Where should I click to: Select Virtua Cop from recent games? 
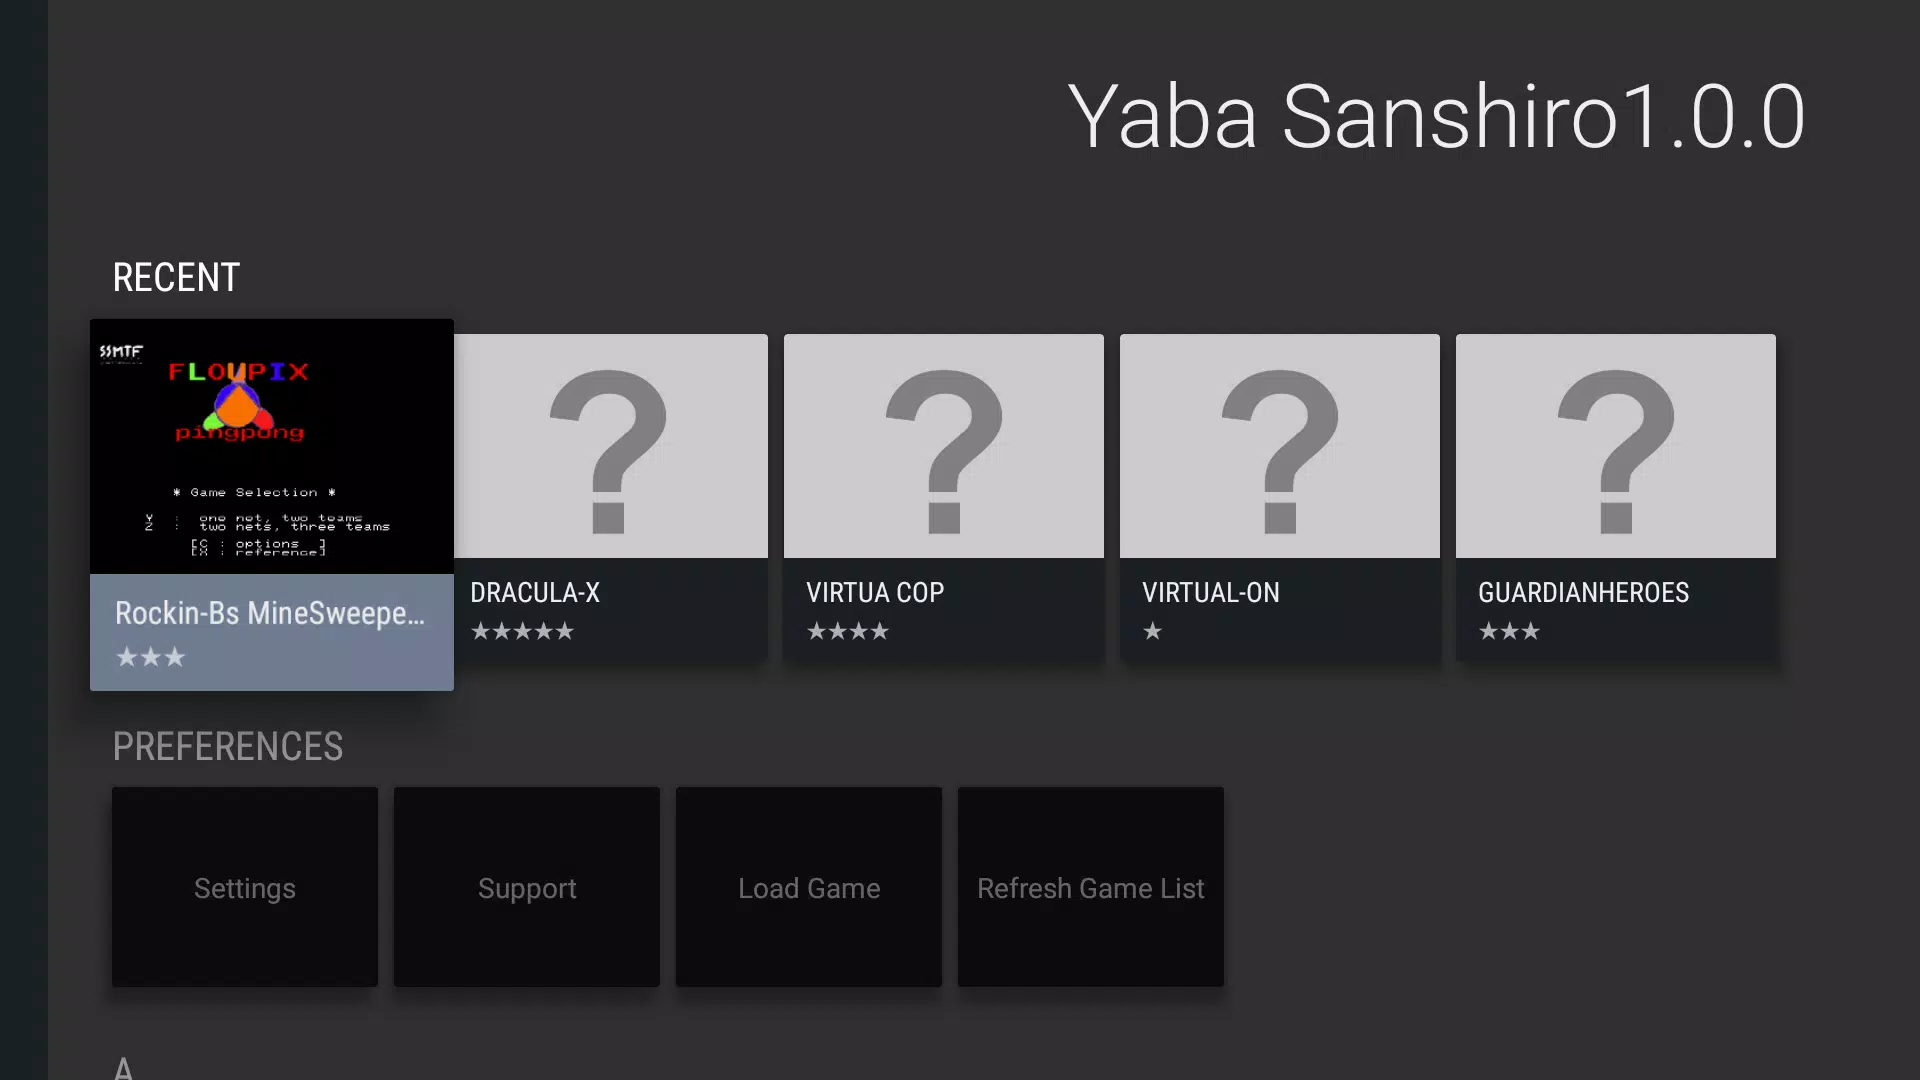point(943,495)
